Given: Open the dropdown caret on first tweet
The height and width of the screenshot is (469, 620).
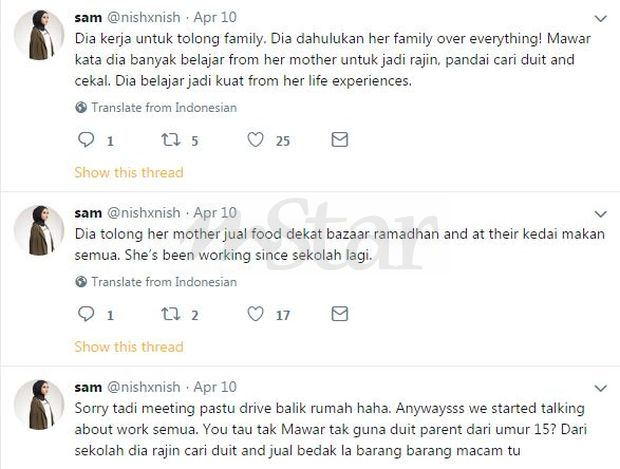Looking at the screenshot, I should (600, 19).
